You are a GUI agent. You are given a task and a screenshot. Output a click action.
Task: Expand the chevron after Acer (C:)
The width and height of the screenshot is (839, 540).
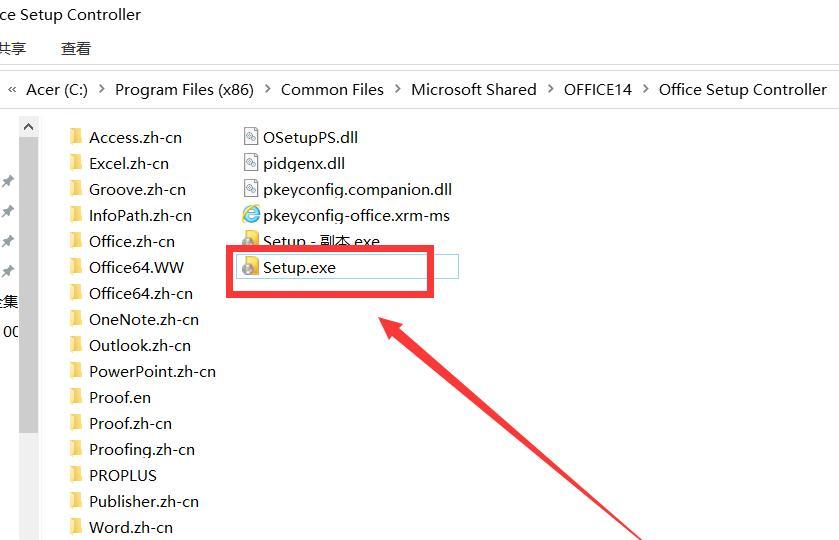click(x=102, y=89)
